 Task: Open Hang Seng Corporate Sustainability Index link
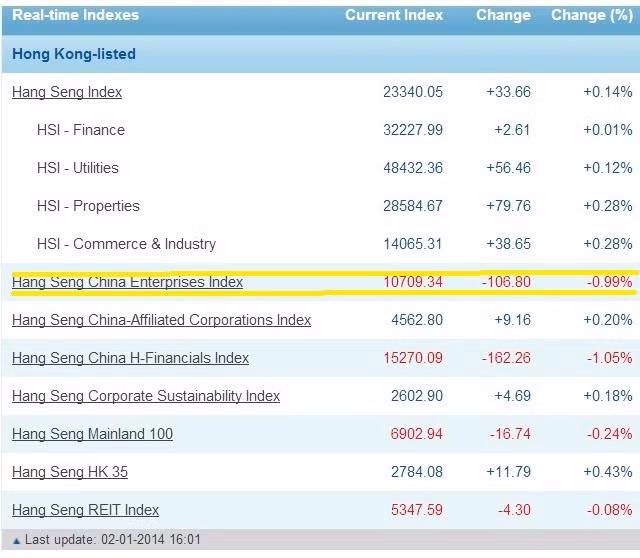[146, 396]
